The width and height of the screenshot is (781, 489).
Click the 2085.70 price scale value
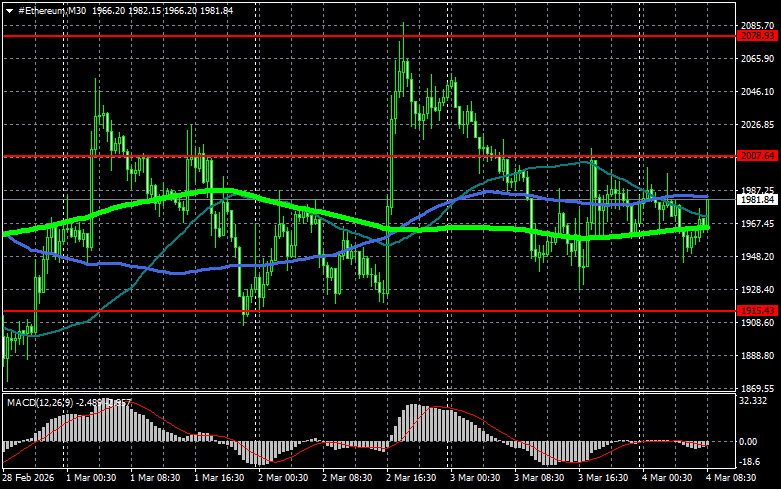757,25
